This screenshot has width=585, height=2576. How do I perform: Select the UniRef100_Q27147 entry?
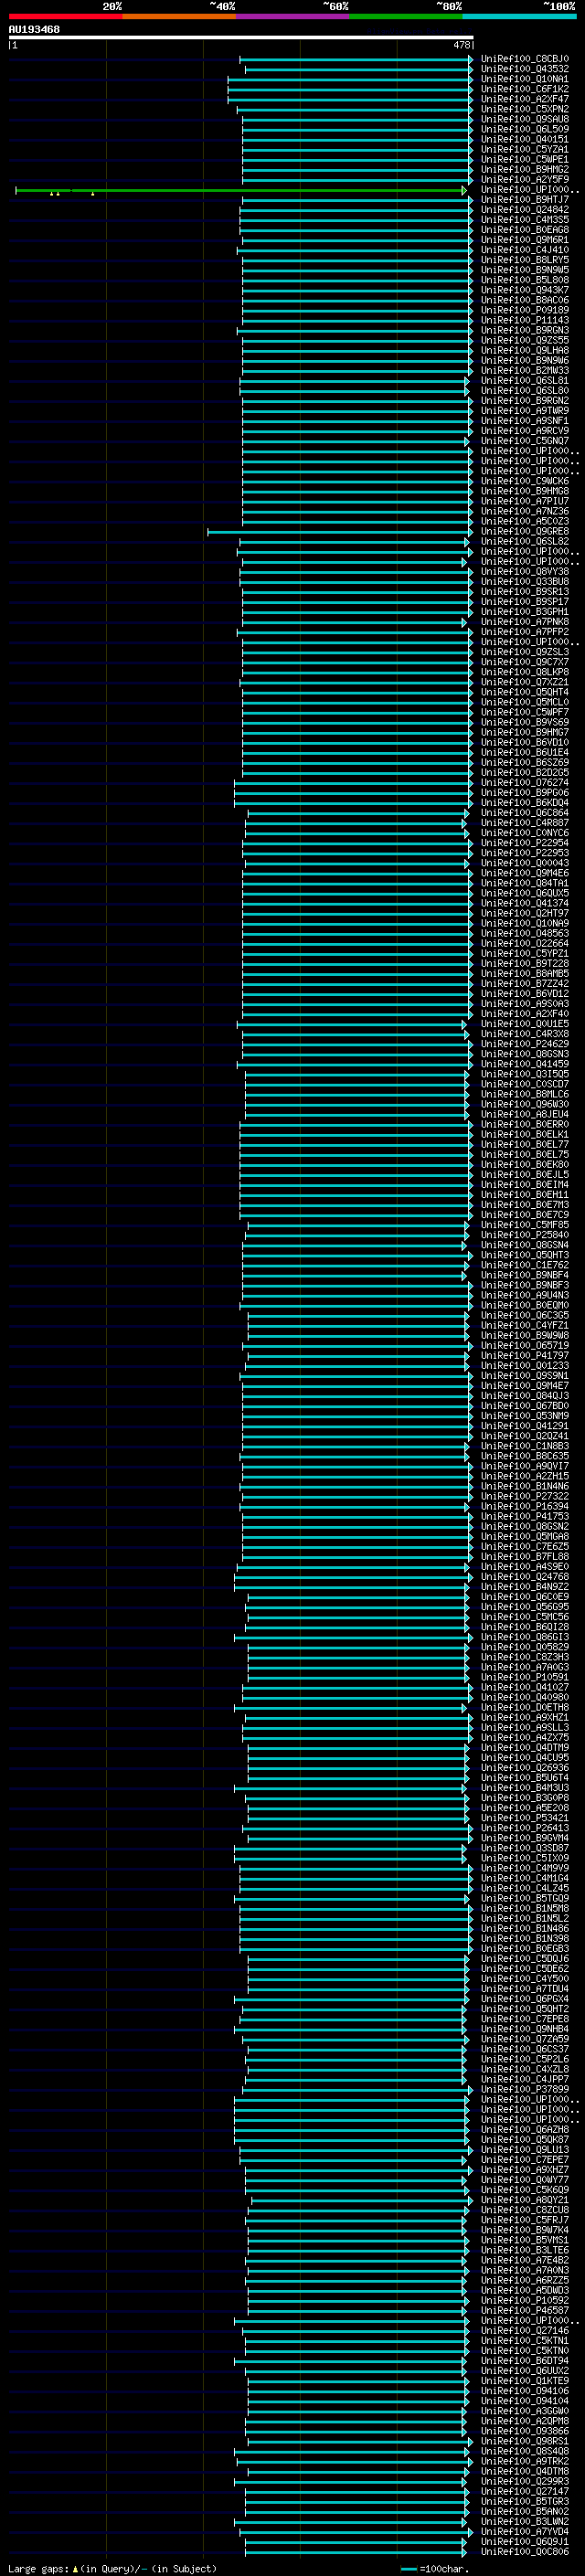click(x=524, y=2491)
